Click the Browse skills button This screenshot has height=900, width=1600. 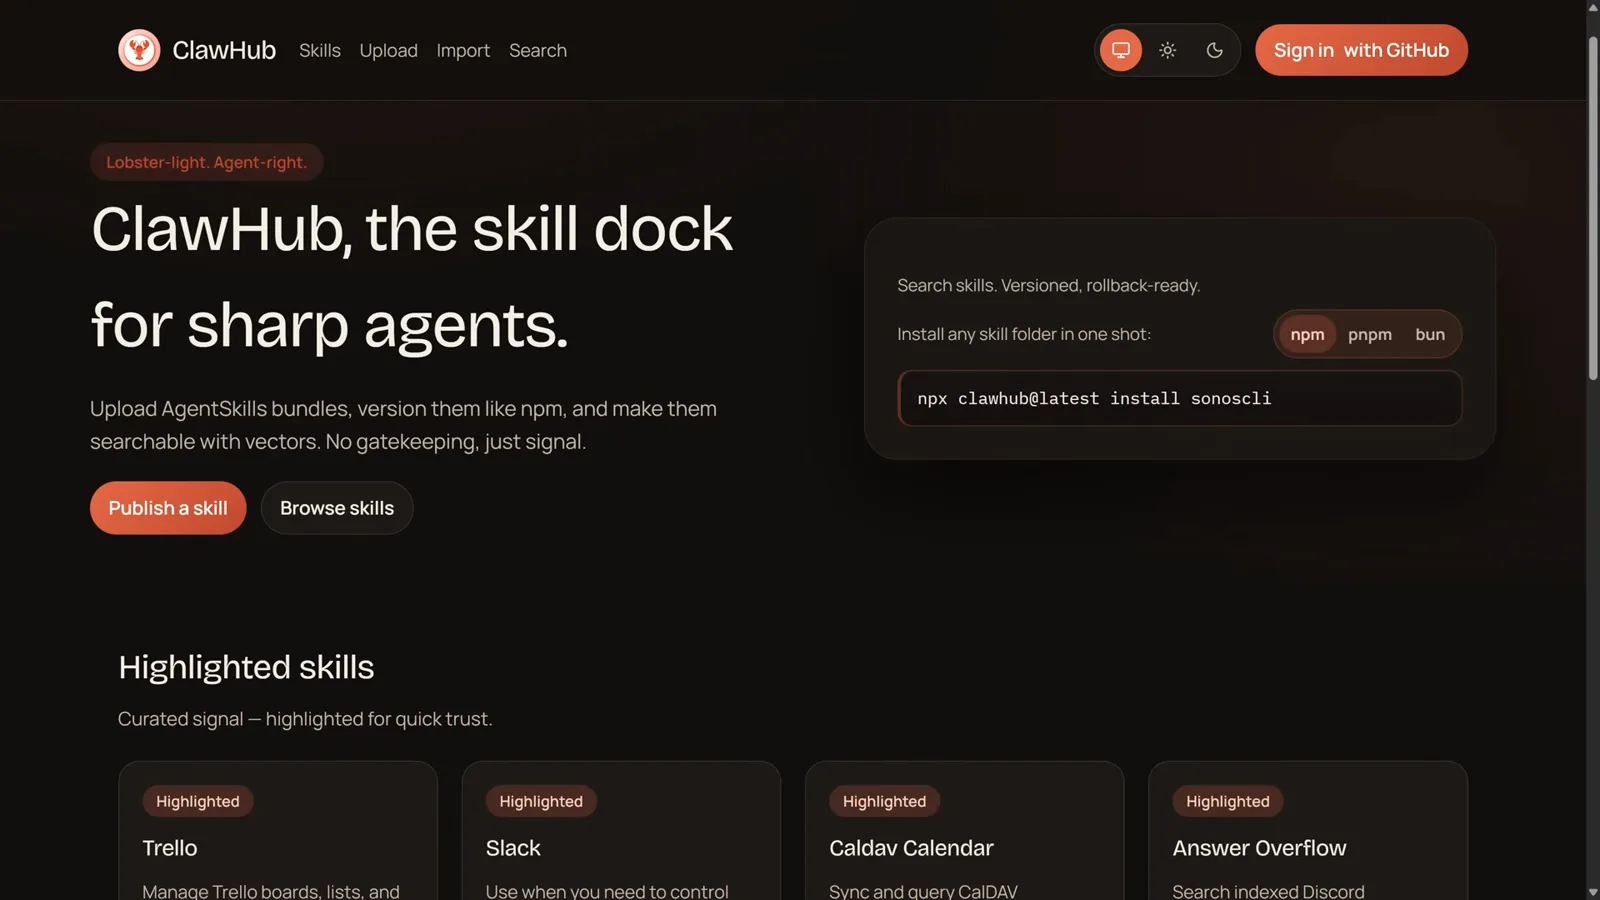coord(337,508)
